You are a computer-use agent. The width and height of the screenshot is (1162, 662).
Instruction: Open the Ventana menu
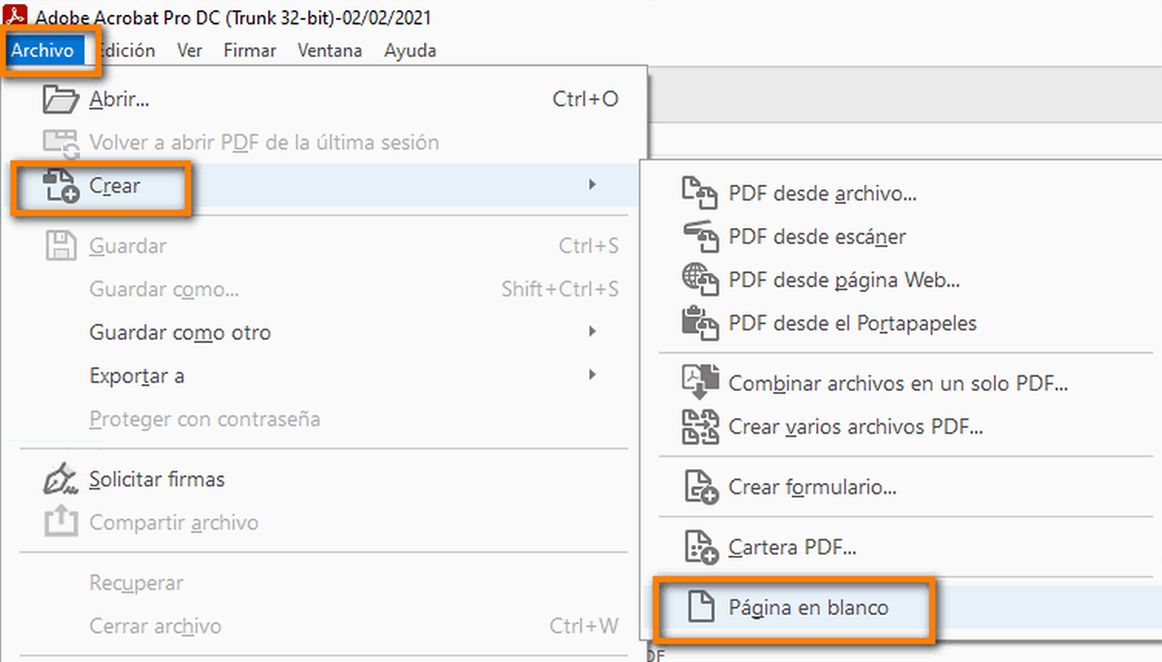[329, 50]
